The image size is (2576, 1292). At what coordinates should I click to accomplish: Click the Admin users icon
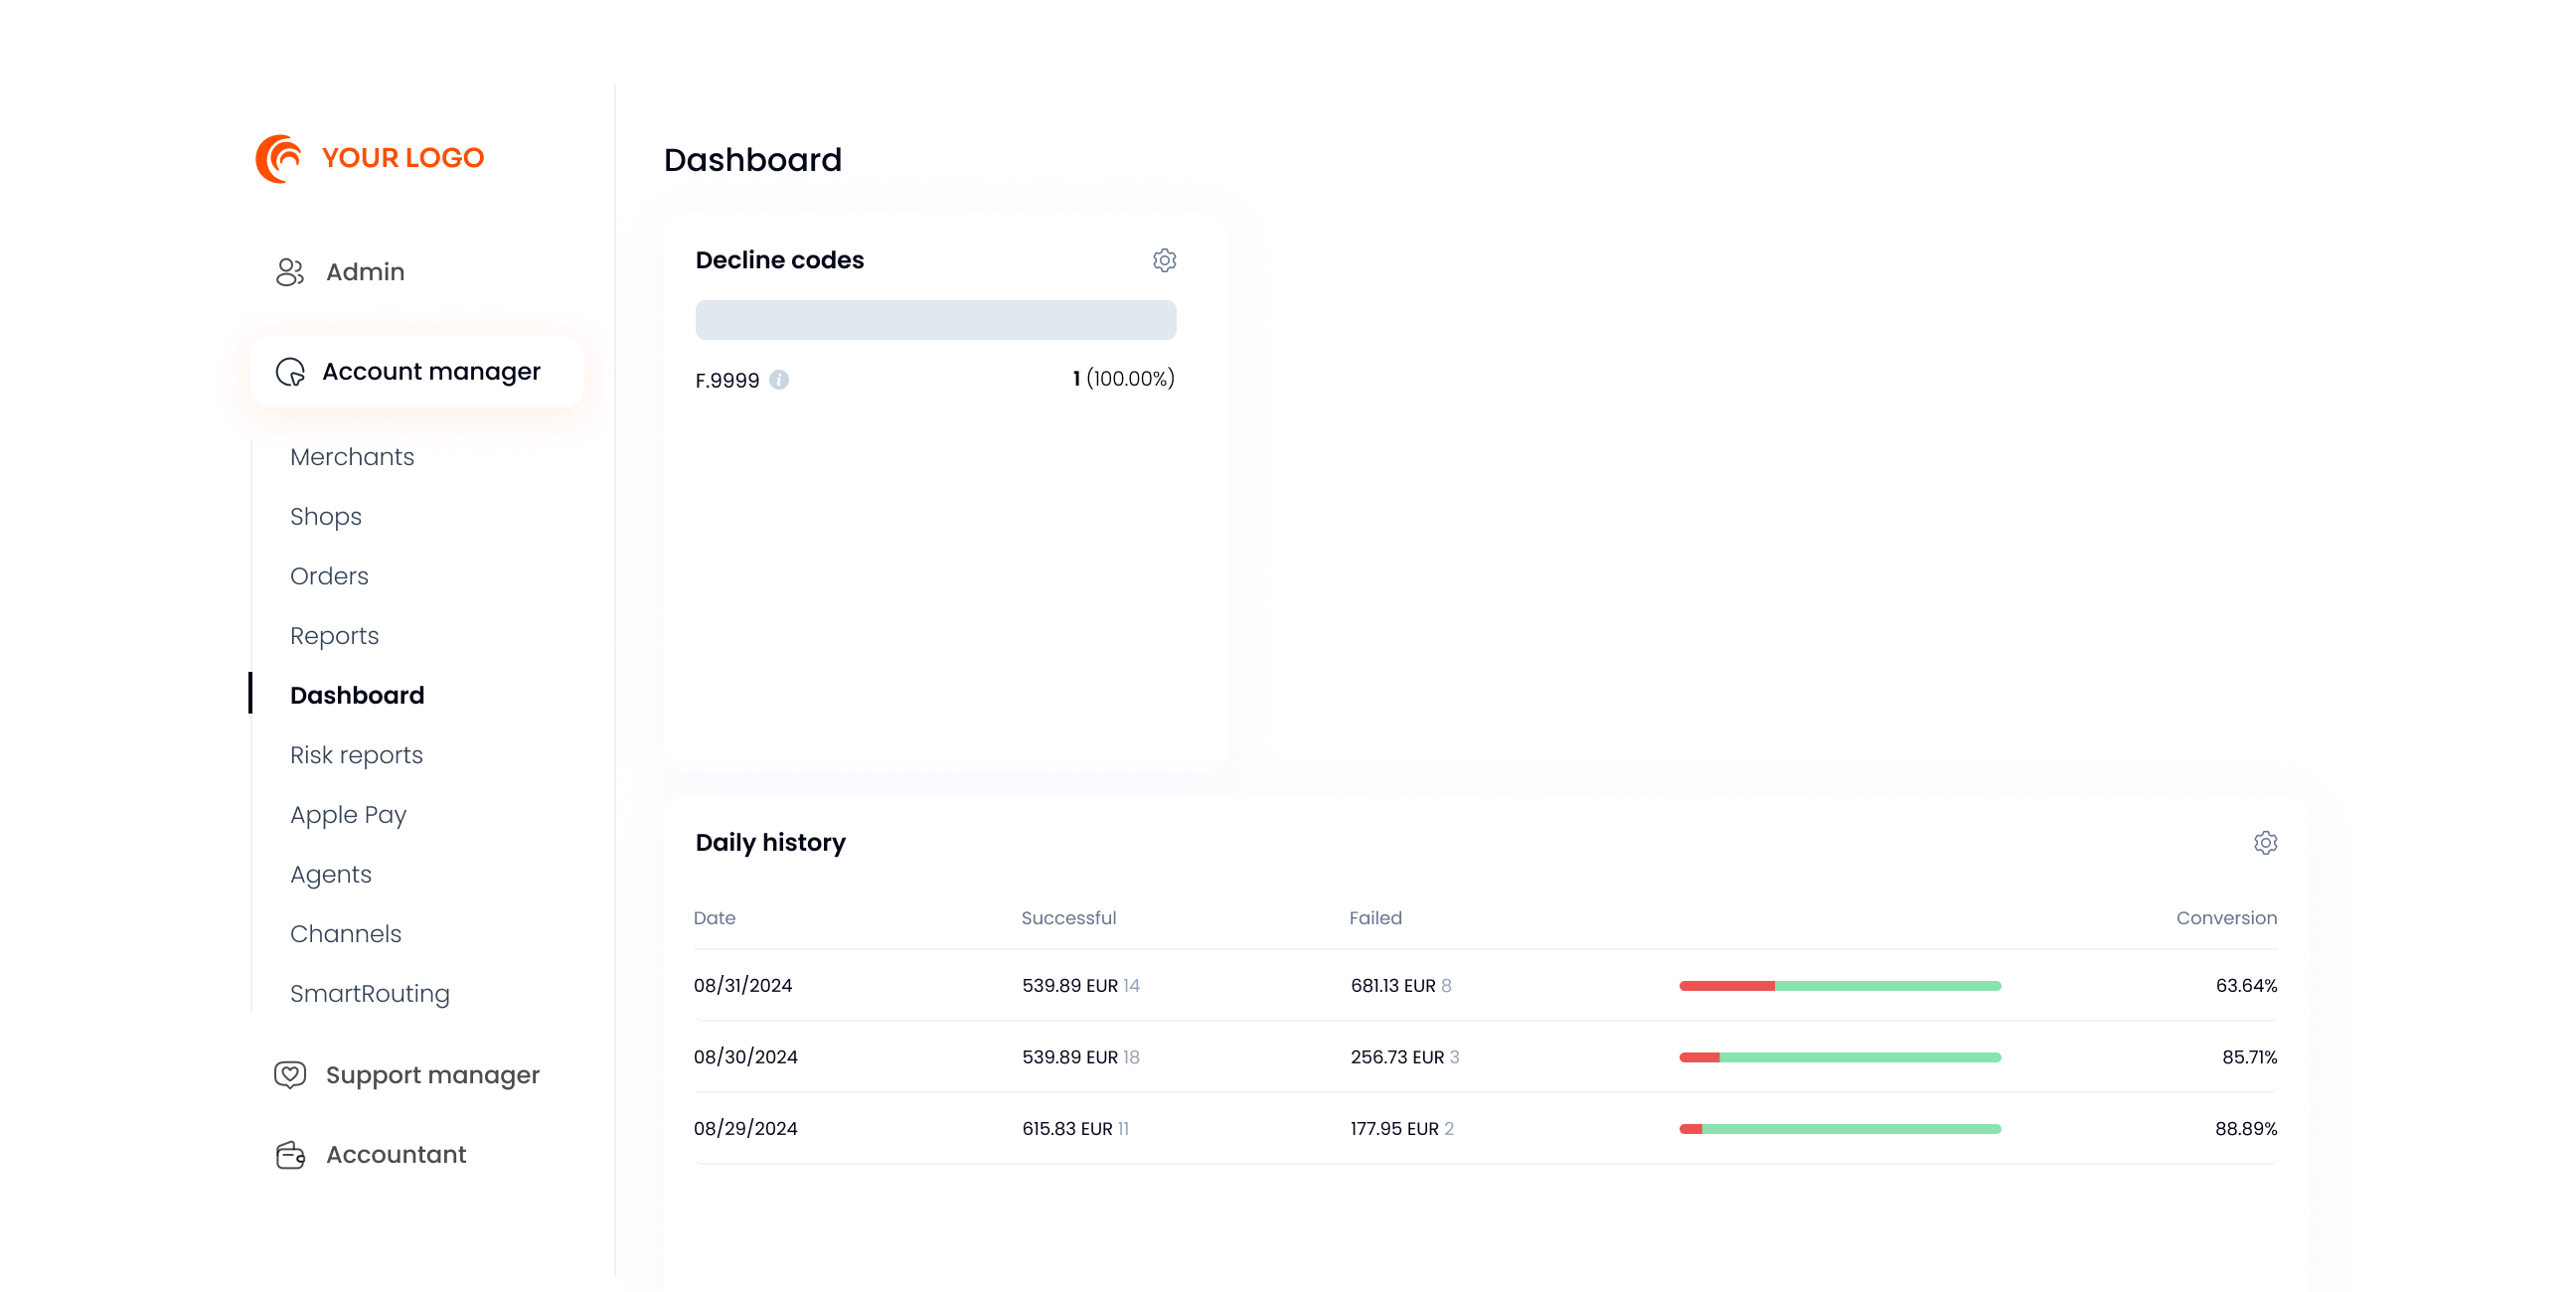(x=290, y=272)
